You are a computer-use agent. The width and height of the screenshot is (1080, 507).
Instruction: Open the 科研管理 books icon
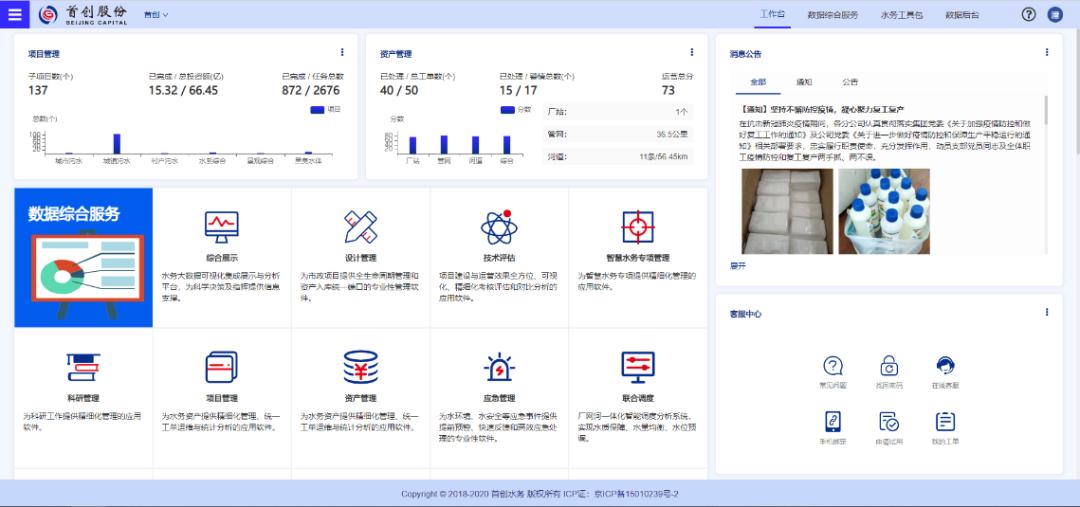[83, 367]
